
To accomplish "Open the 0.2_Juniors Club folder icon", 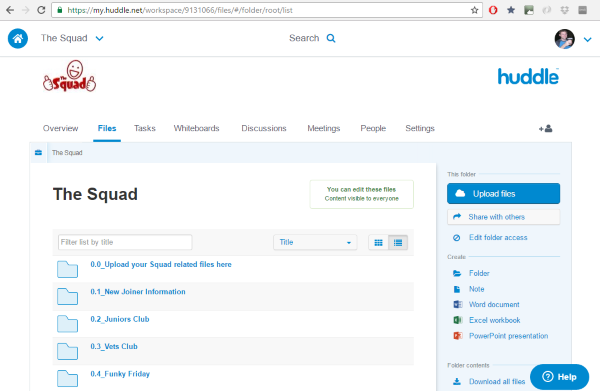I will 67,324.
